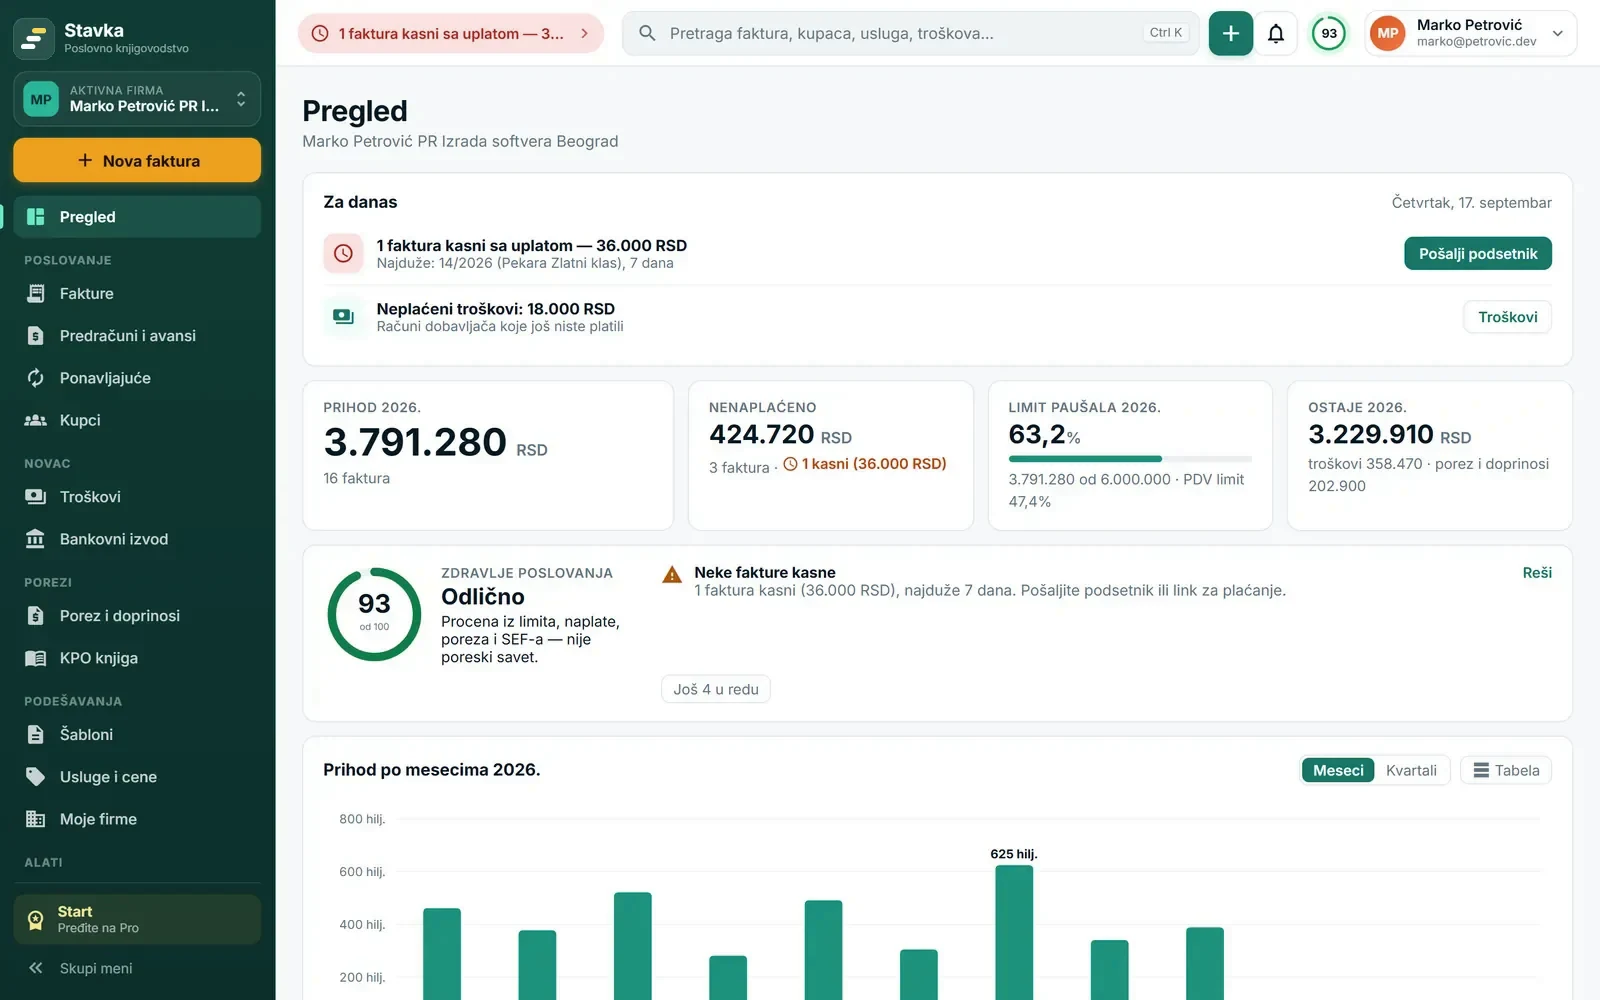
Task: Click the green plus quick-add button
Action: pyautogui.click(x=1230, y=34)
